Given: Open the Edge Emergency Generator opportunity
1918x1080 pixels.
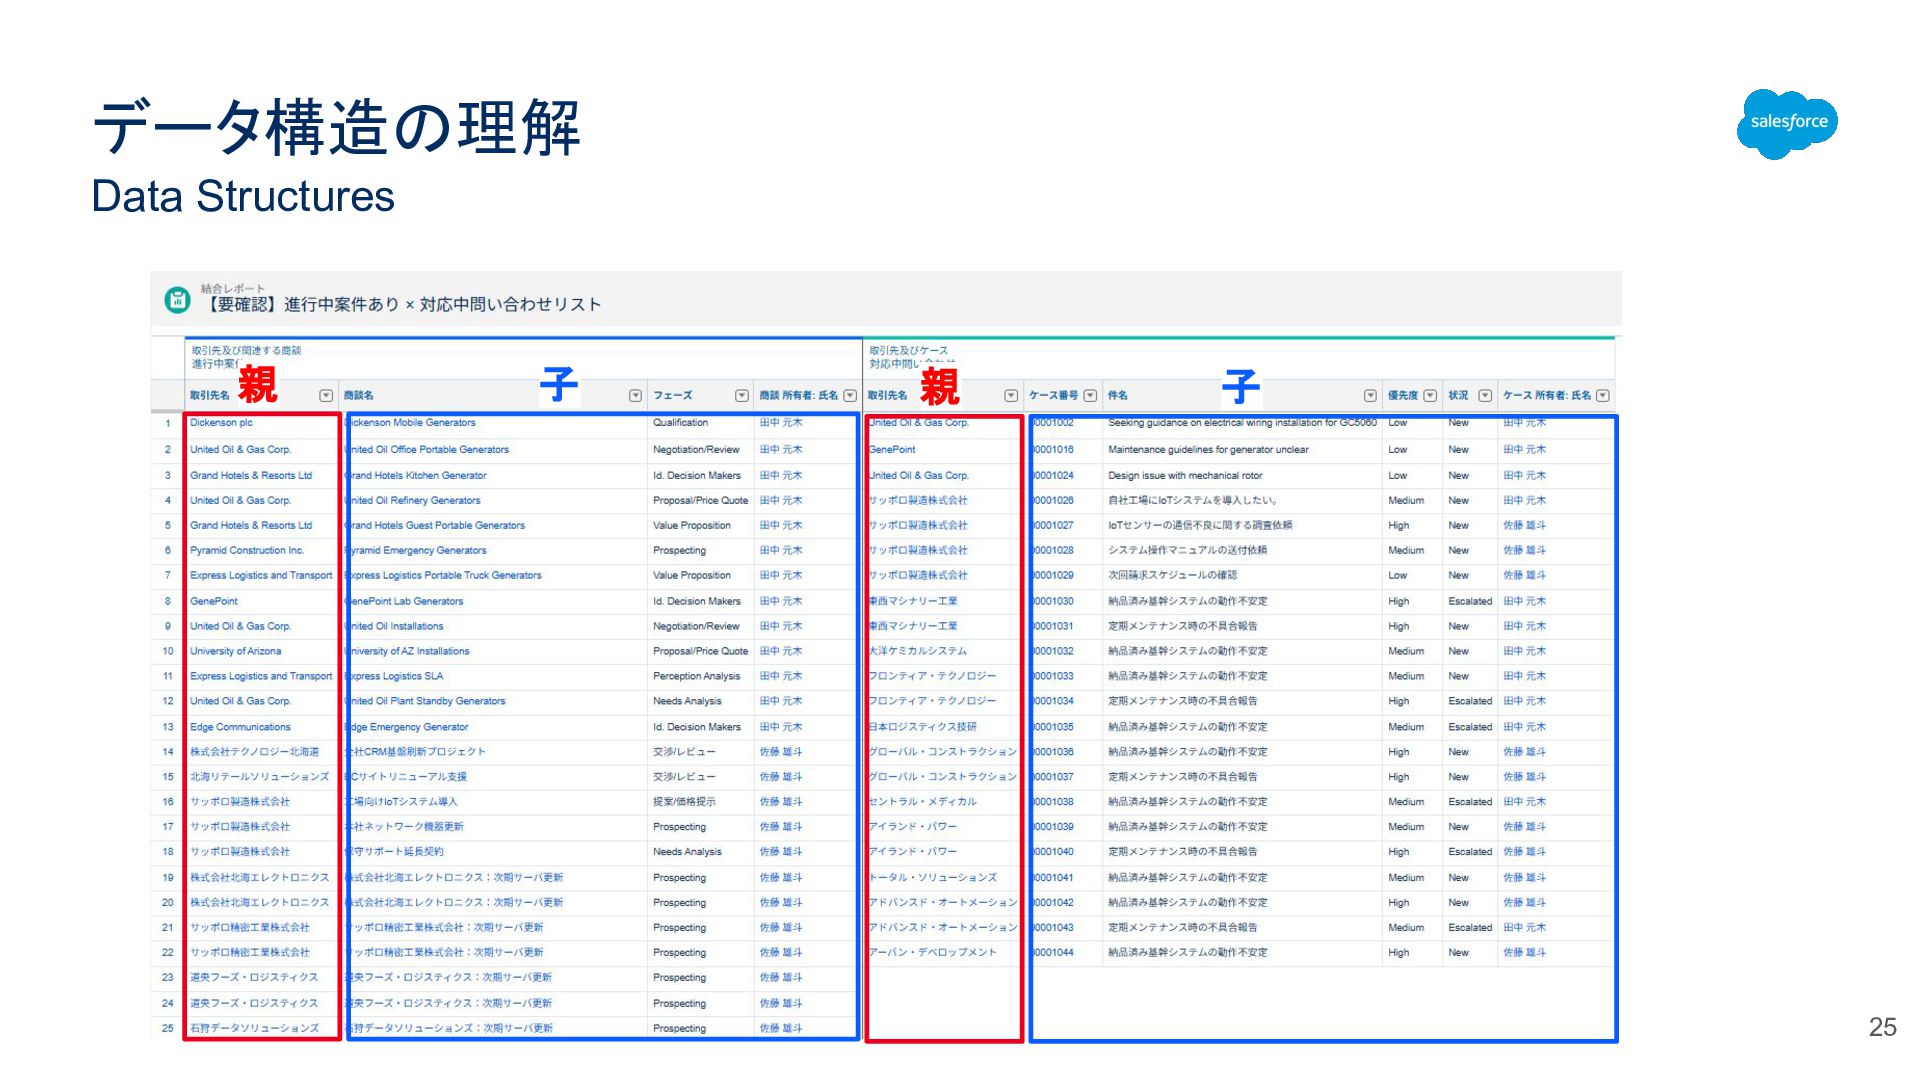Looking at the screenshot, I should 407,727.
